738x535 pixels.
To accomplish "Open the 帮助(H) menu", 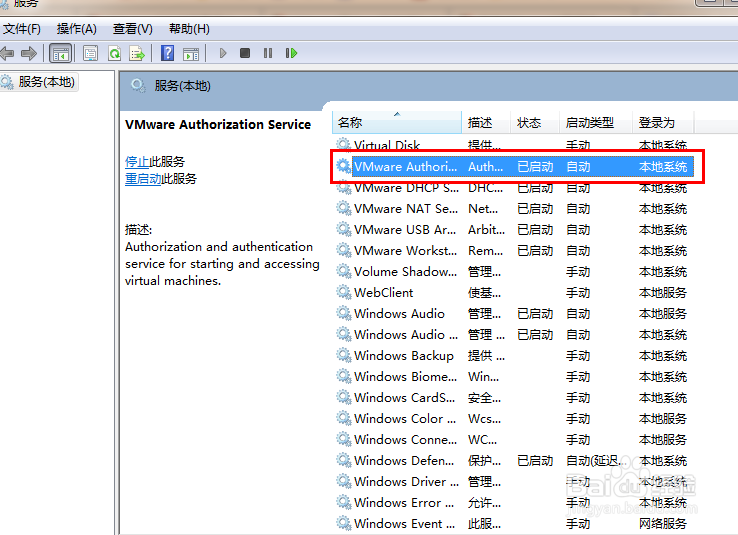I will pyautogui.click(x=189, y=29).
